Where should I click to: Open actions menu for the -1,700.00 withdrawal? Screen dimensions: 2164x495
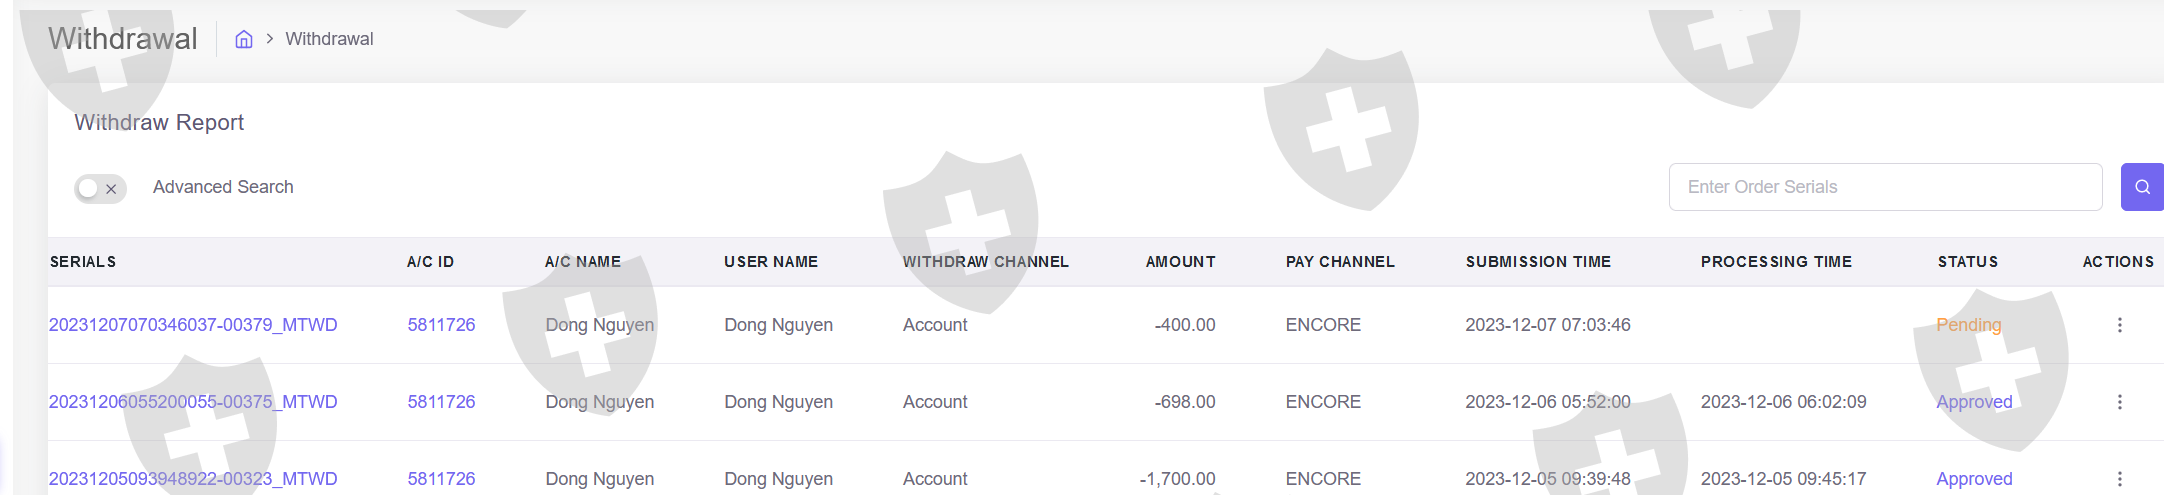tap(2119, 479)
